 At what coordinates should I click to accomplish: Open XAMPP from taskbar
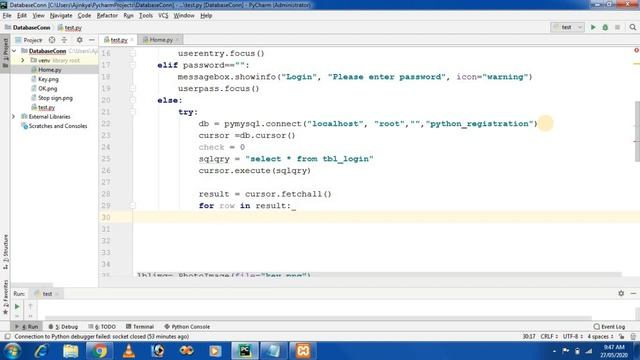[x=303, y=351]
